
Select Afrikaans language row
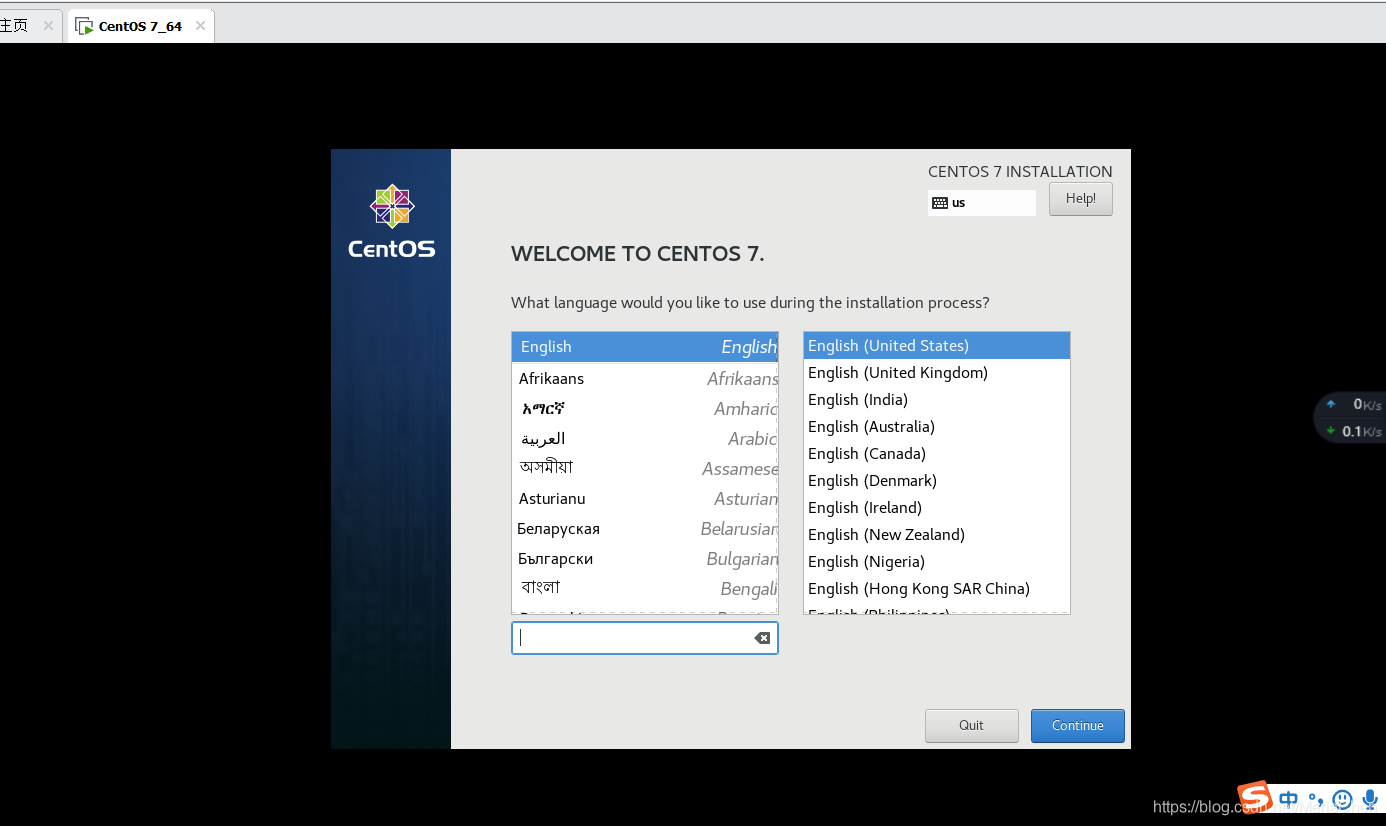(644, 379)
